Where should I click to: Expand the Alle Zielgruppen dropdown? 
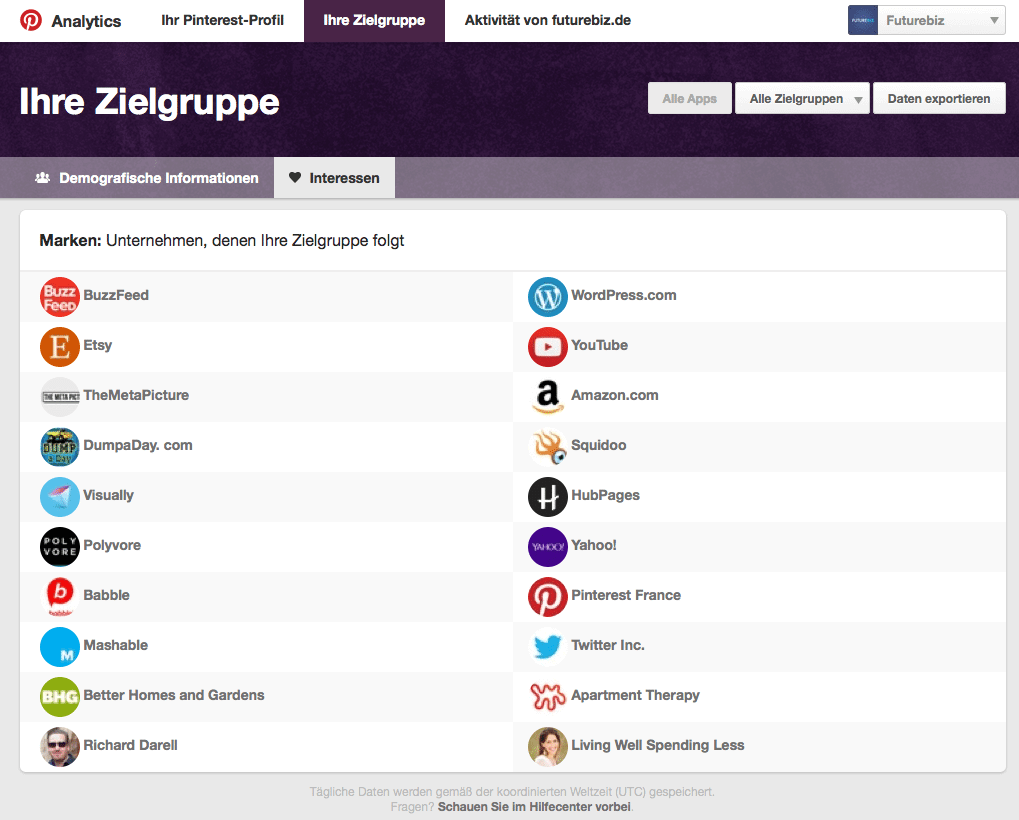[802, 99]
